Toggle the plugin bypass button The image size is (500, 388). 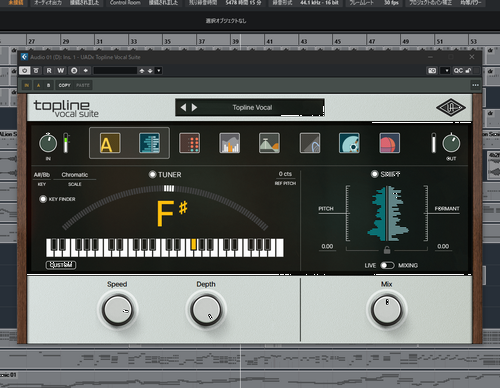click(36, 71)
